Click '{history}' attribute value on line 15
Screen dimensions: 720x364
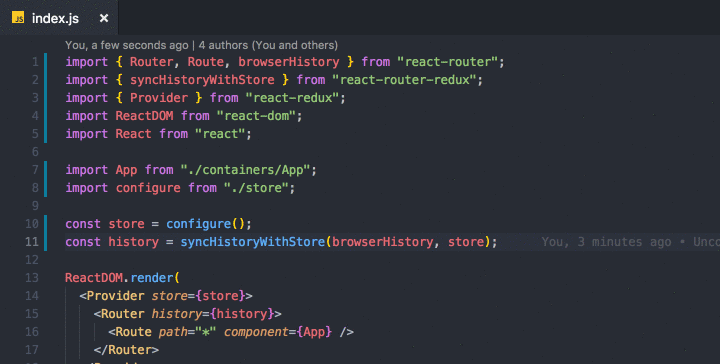[242, 314]
